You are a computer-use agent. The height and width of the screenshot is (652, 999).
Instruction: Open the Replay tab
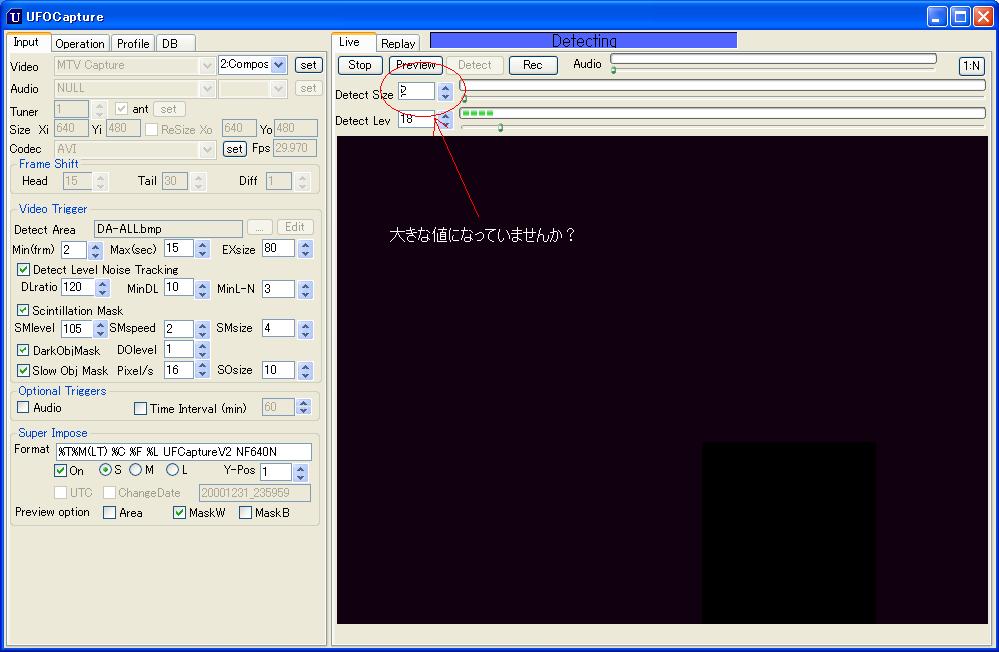tap(398, 44)
